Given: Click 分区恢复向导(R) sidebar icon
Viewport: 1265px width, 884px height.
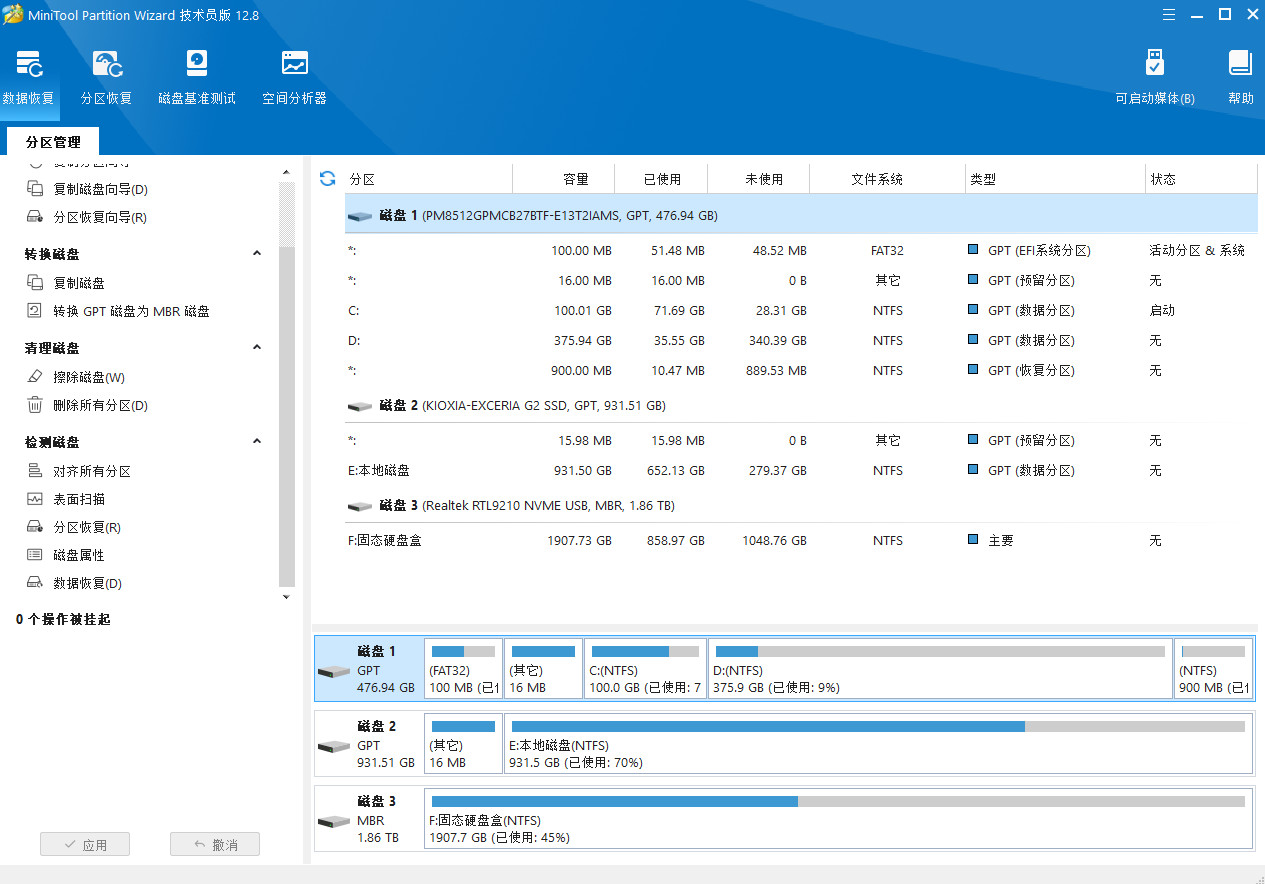Looking at the screenshot, I should 35,217.
